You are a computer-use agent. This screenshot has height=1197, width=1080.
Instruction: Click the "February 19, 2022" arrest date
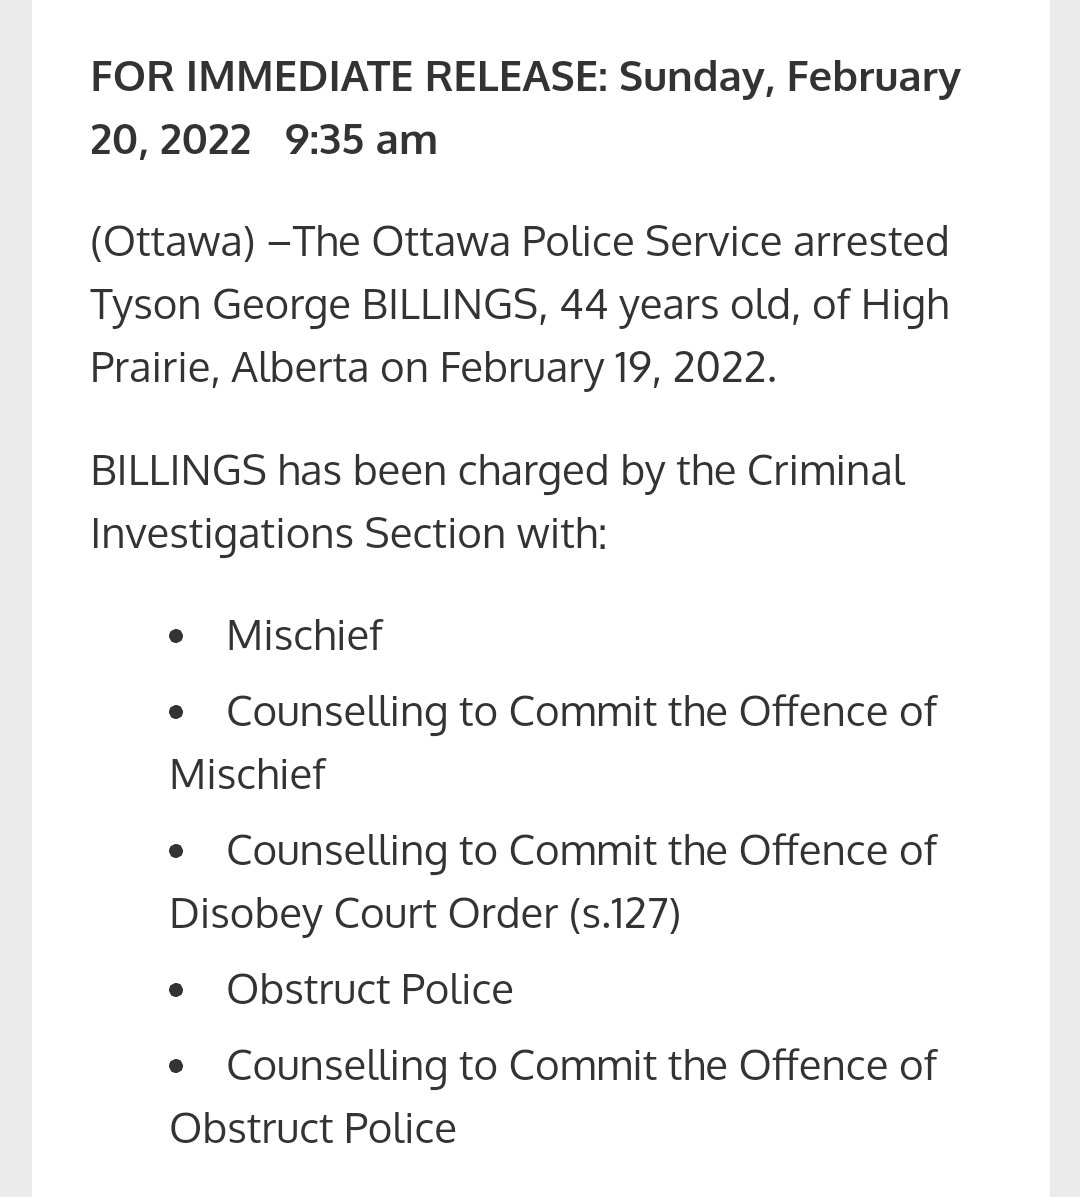606,368
